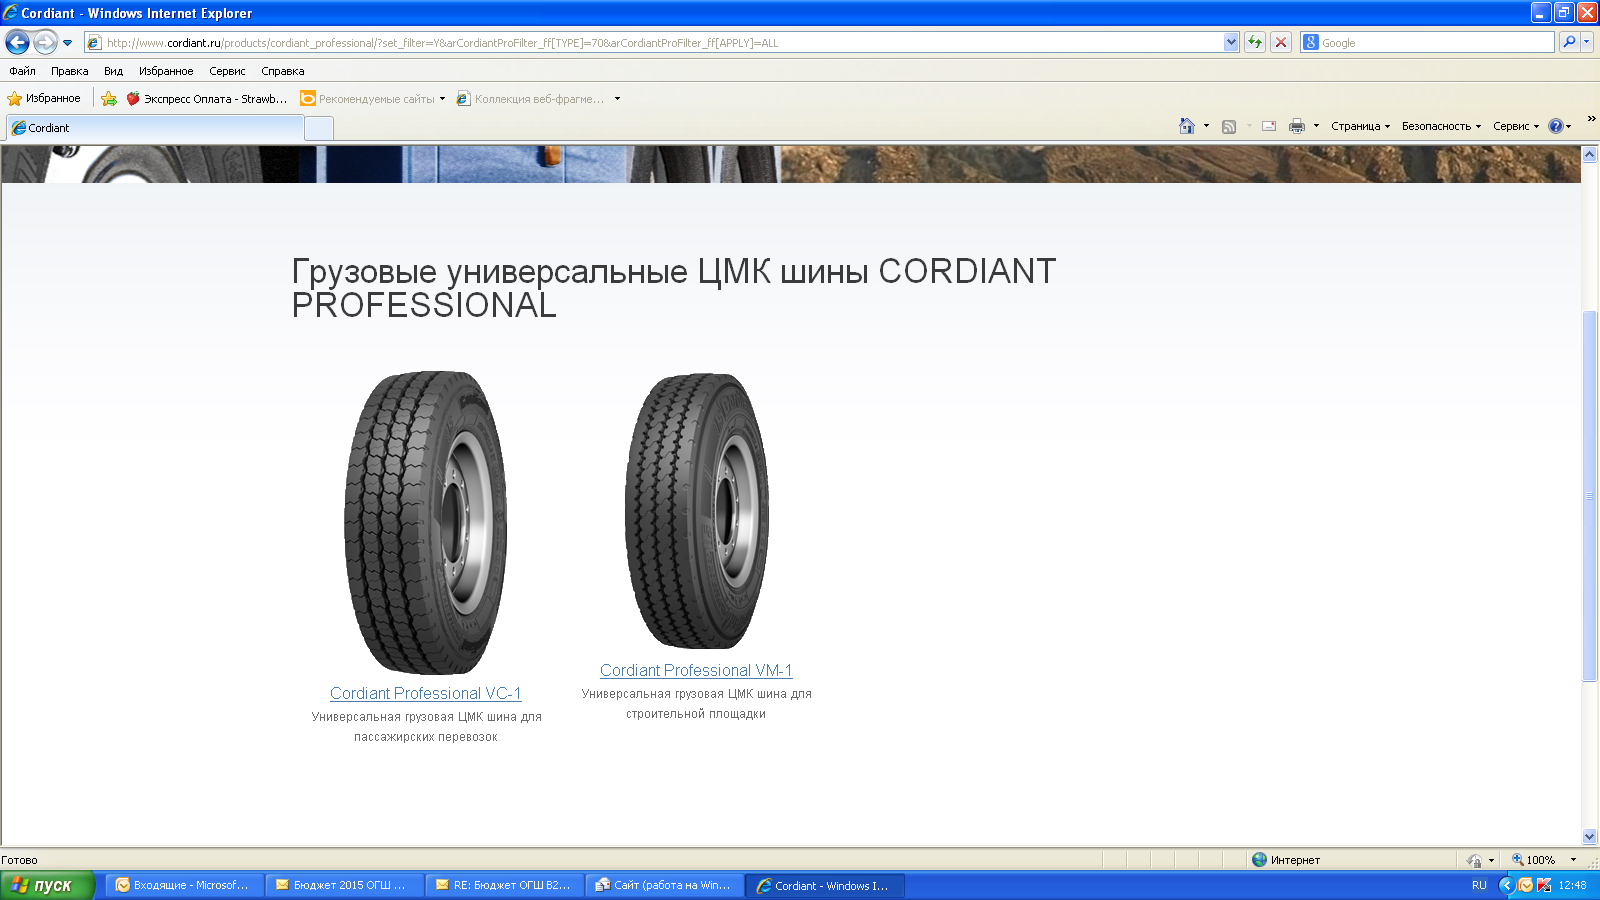
Task: Open the search provider options dropdown
Action: coord(1587,42)
